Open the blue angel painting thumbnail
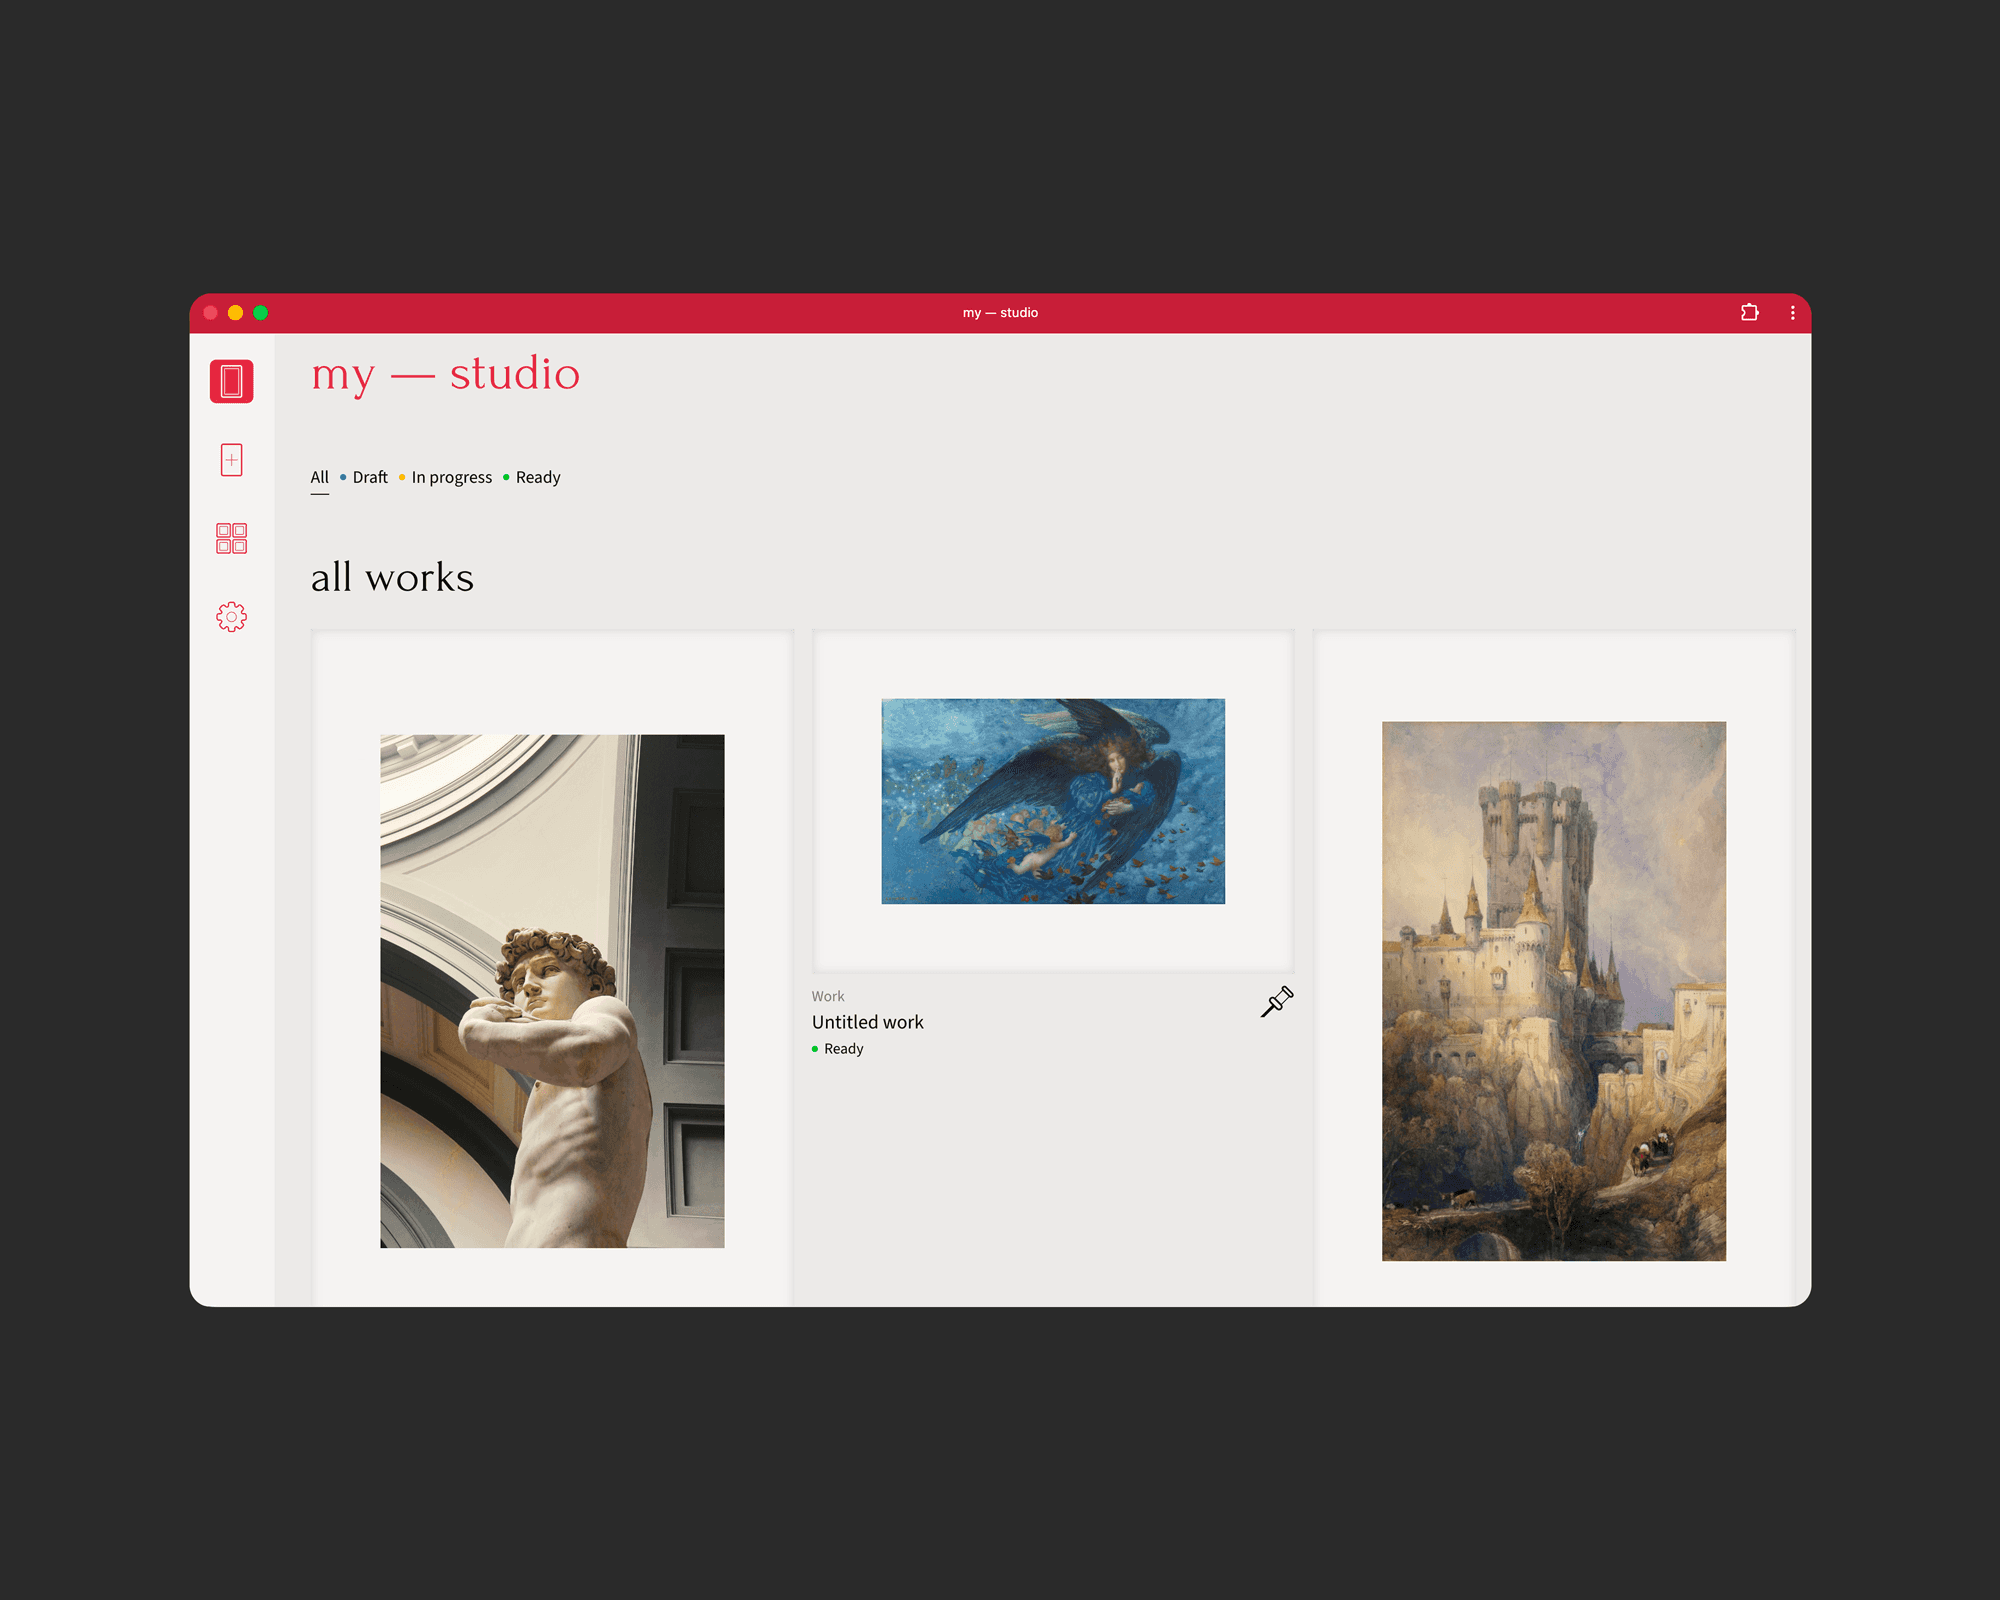Viewport: 2000px width, 1600px height. pyautogui.click(x=1052, y=801)
